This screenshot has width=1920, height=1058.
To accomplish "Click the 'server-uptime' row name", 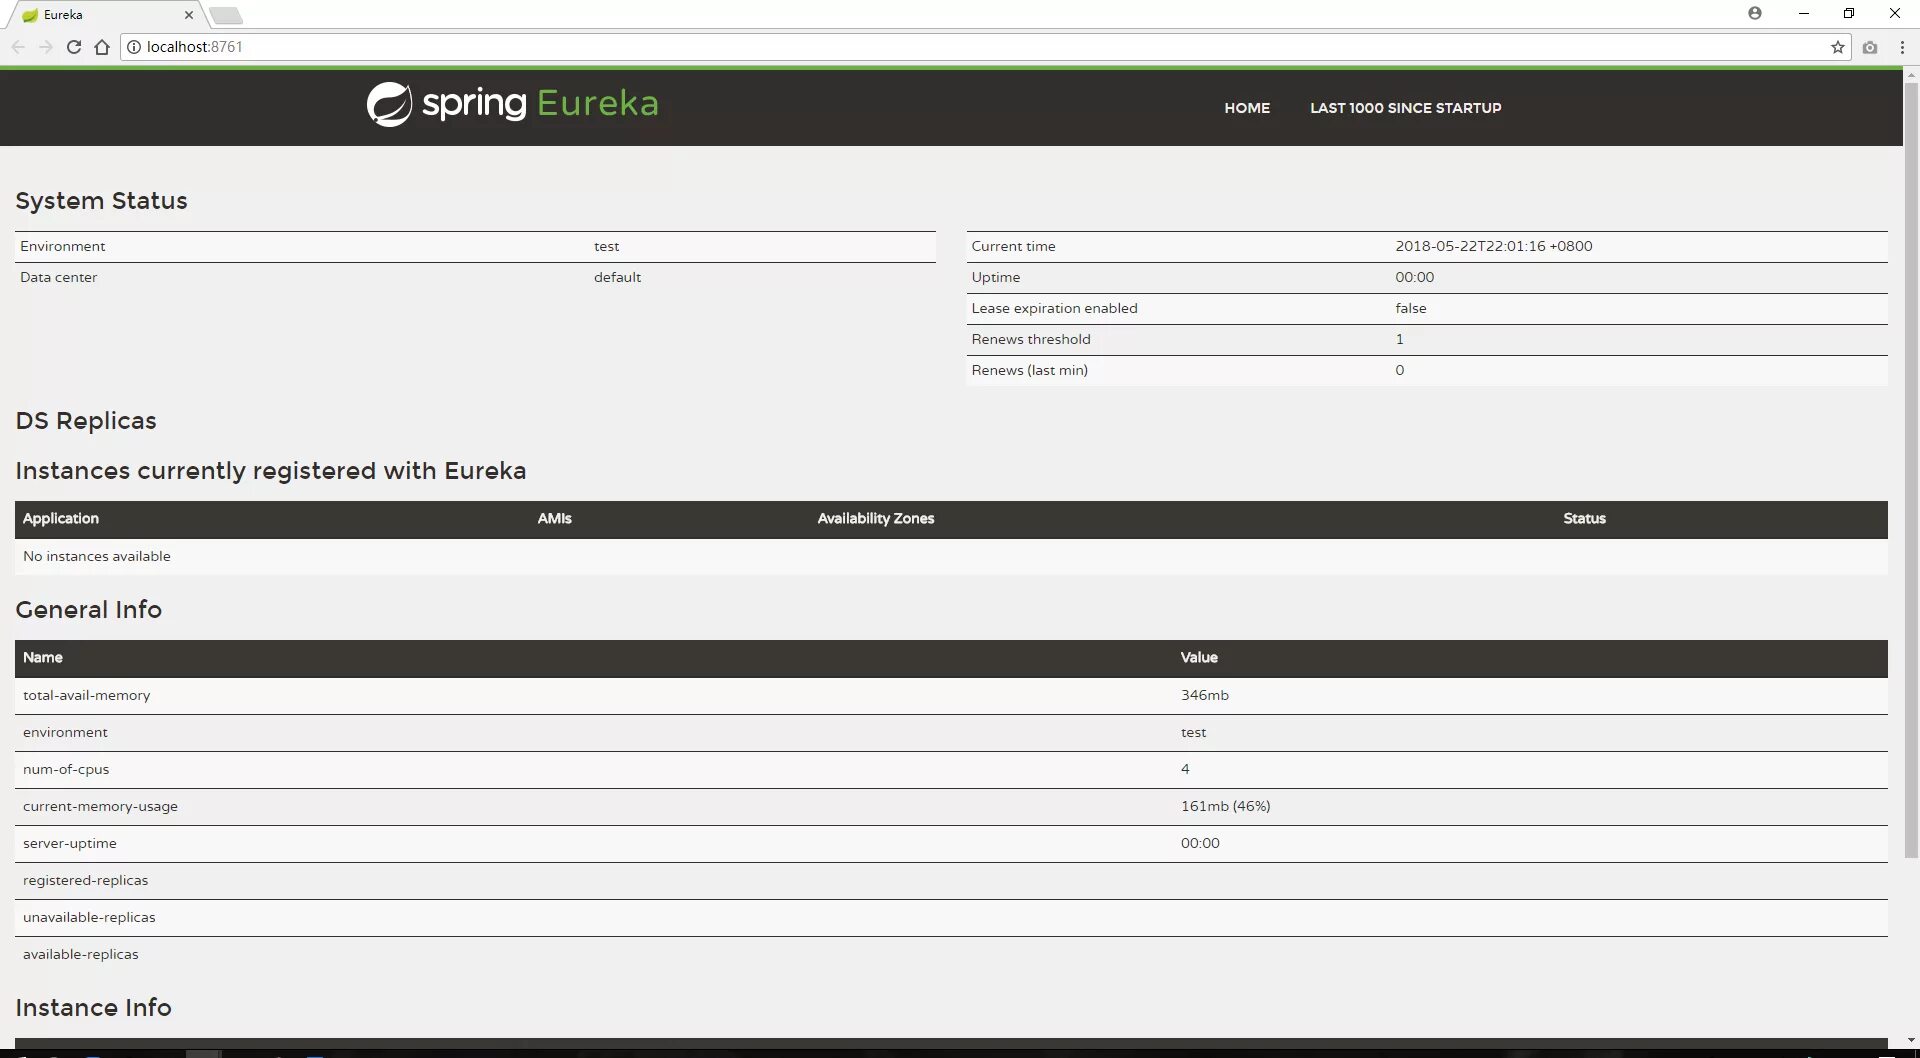I will (x=70, y=843).
